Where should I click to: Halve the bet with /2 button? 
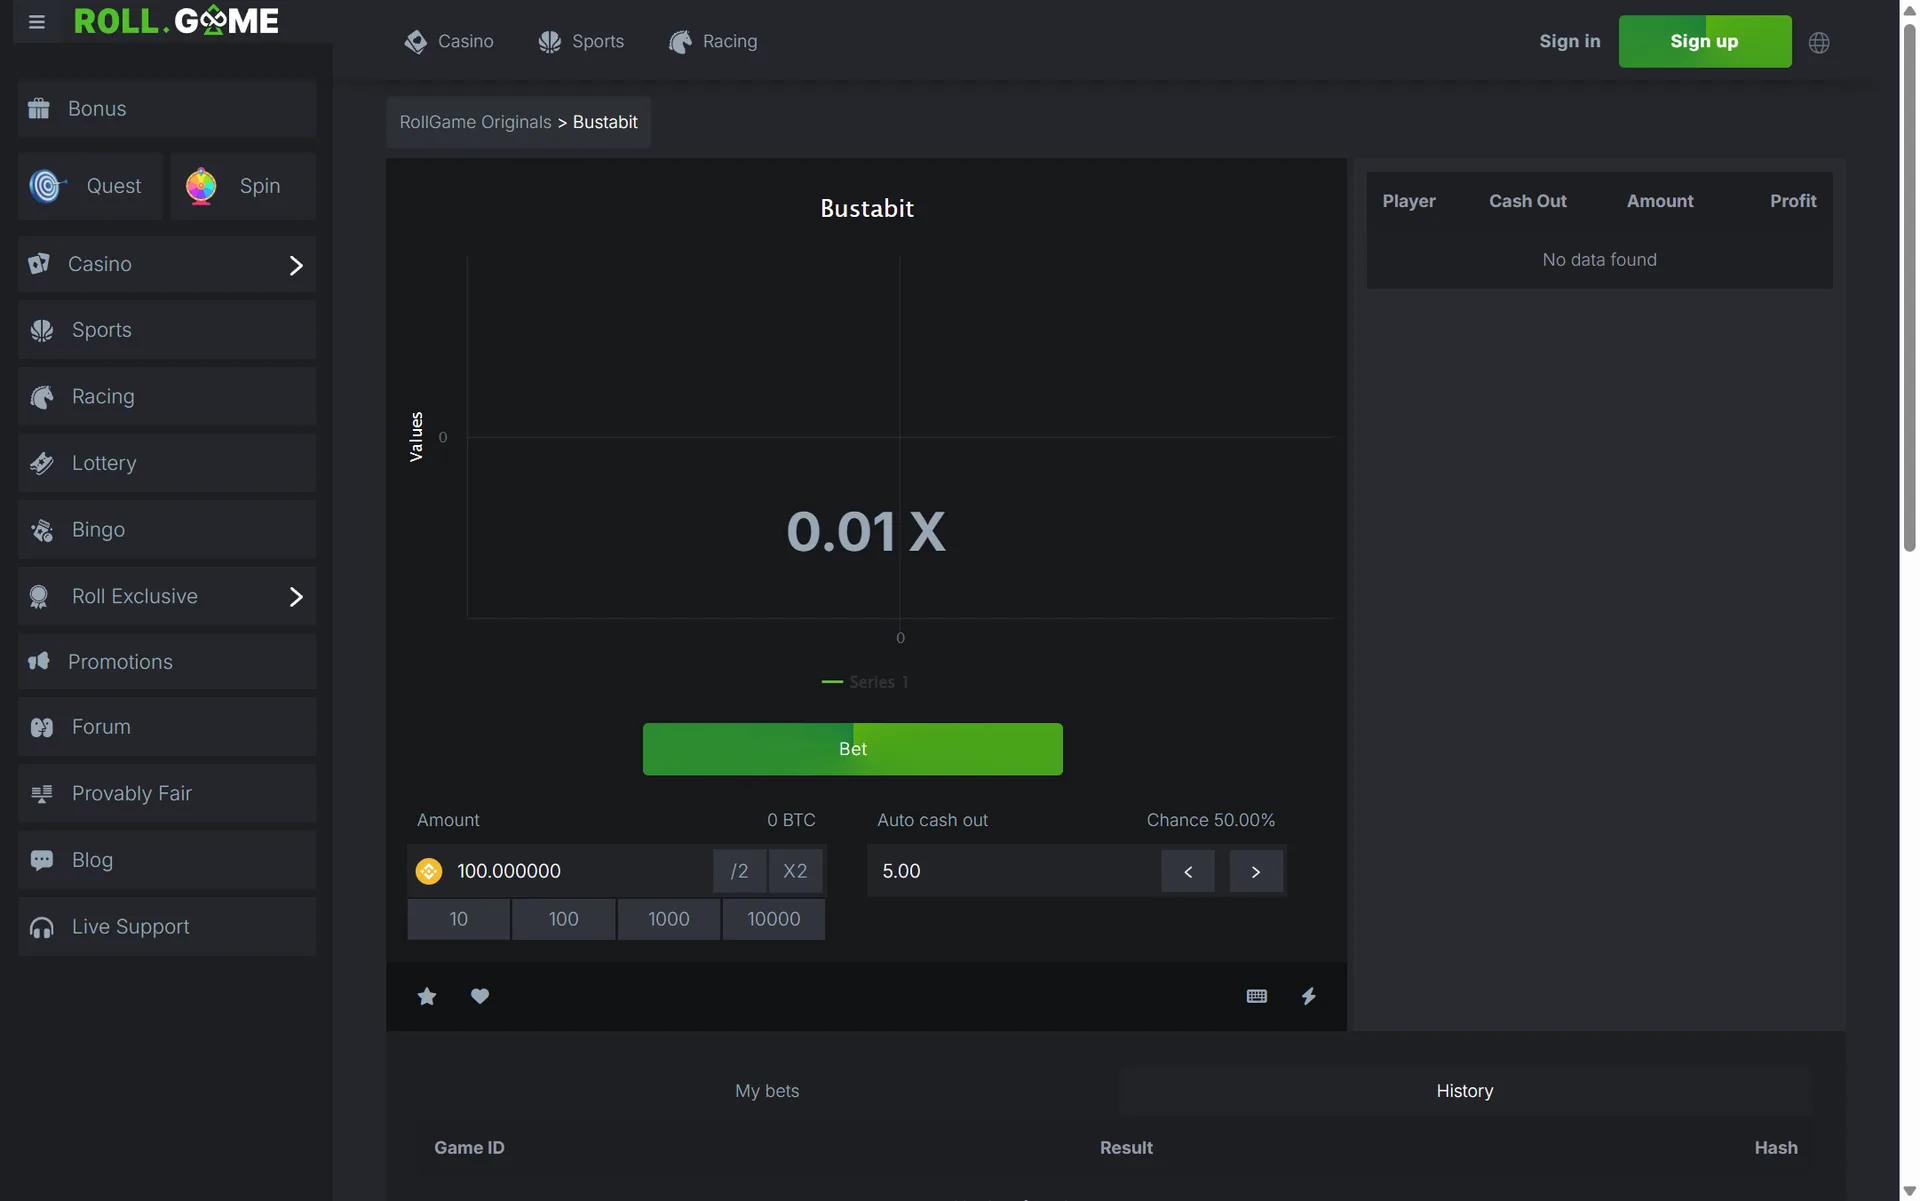tap(739, 871)
